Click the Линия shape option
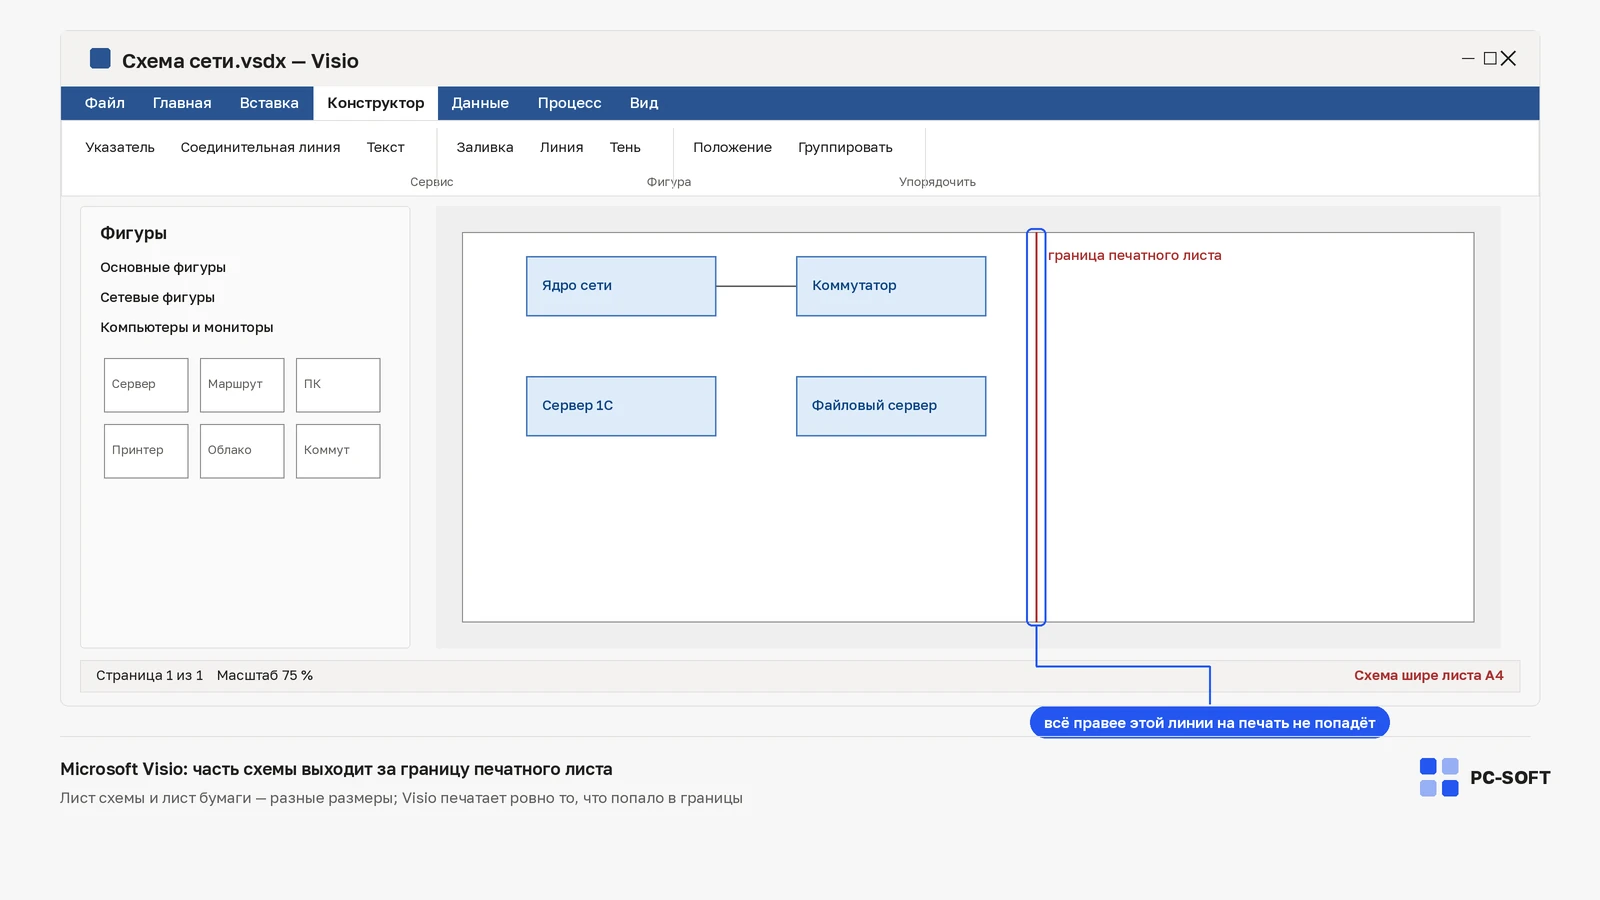 (562, 147)
